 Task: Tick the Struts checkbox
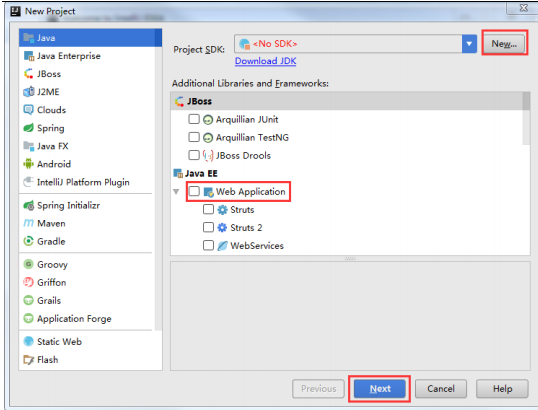208,209
